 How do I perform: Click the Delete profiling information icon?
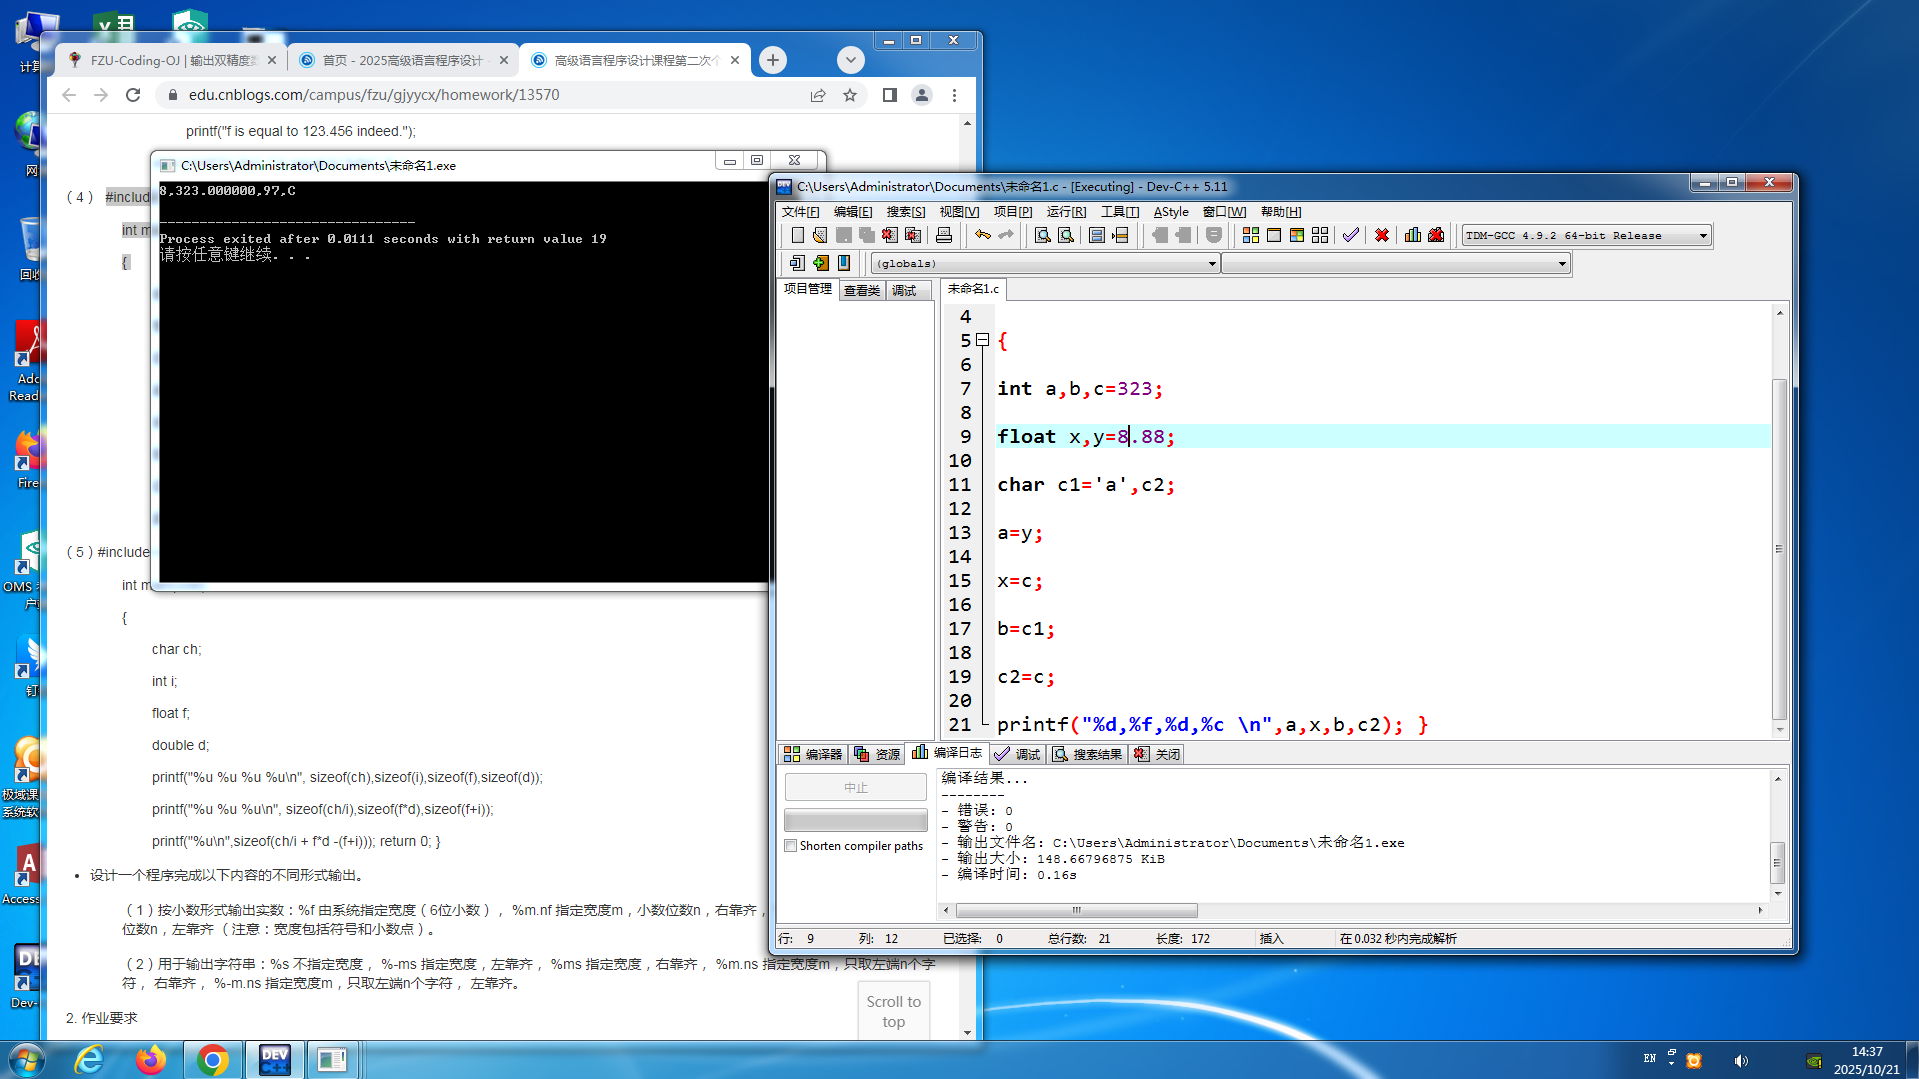tap(1436, 235)
